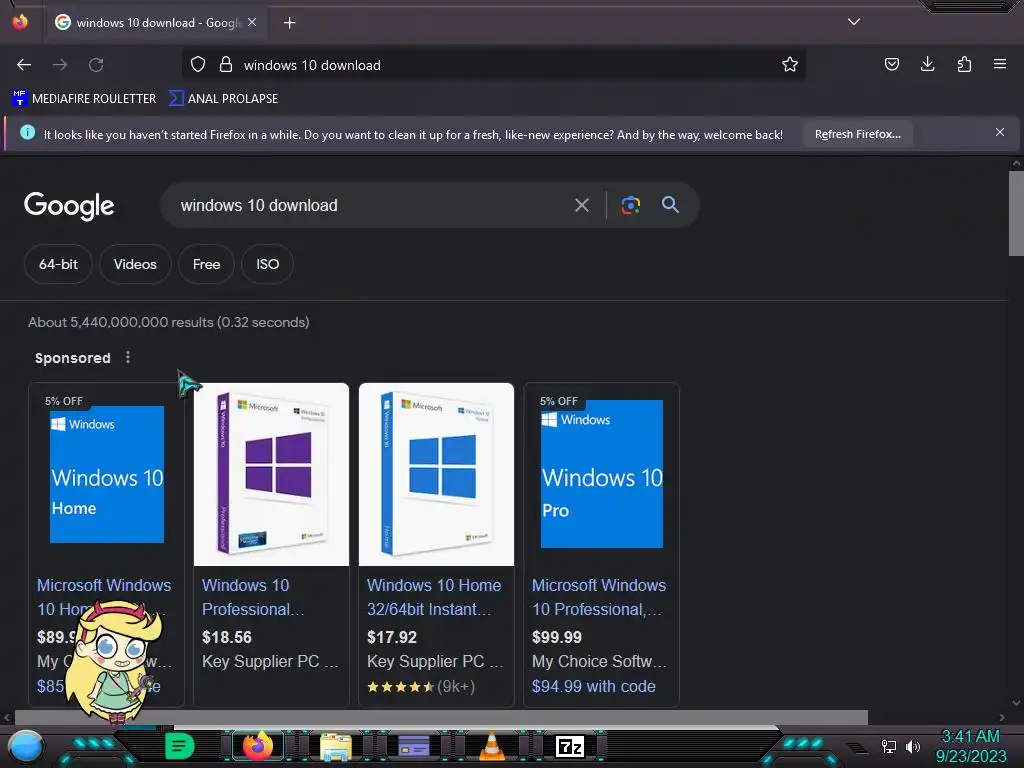Click the $17.92 price text
Viewport: 1024px width, 768px height.
coord(392,637)
